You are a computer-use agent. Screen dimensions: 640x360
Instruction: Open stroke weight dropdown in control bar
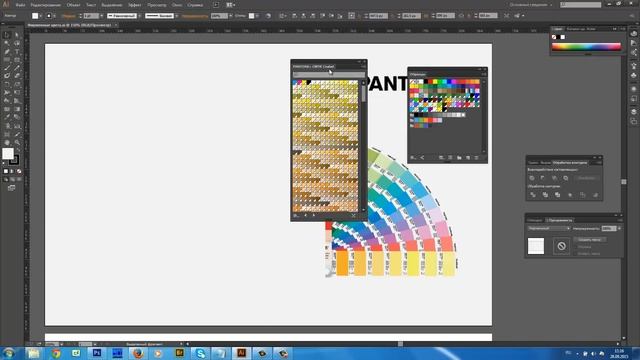(102, 16)
